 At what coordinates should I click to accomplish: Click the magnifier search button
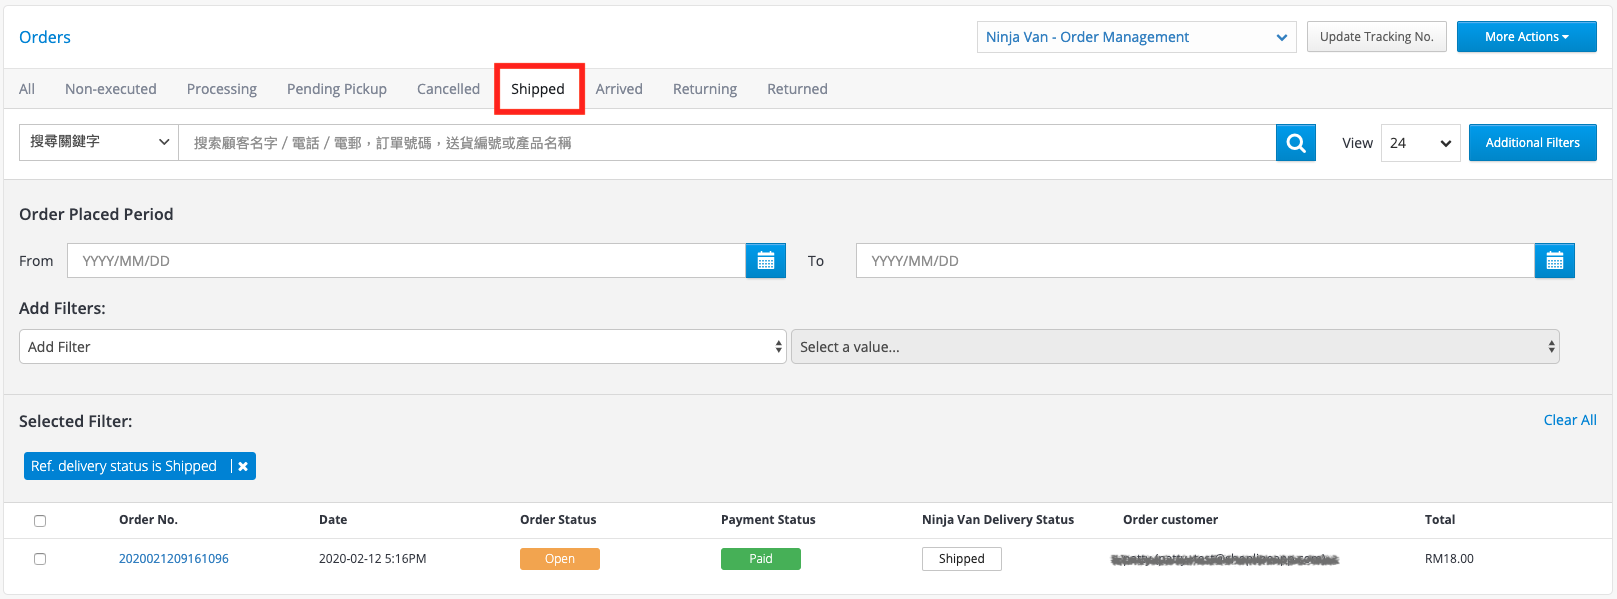click(1295, 143)
